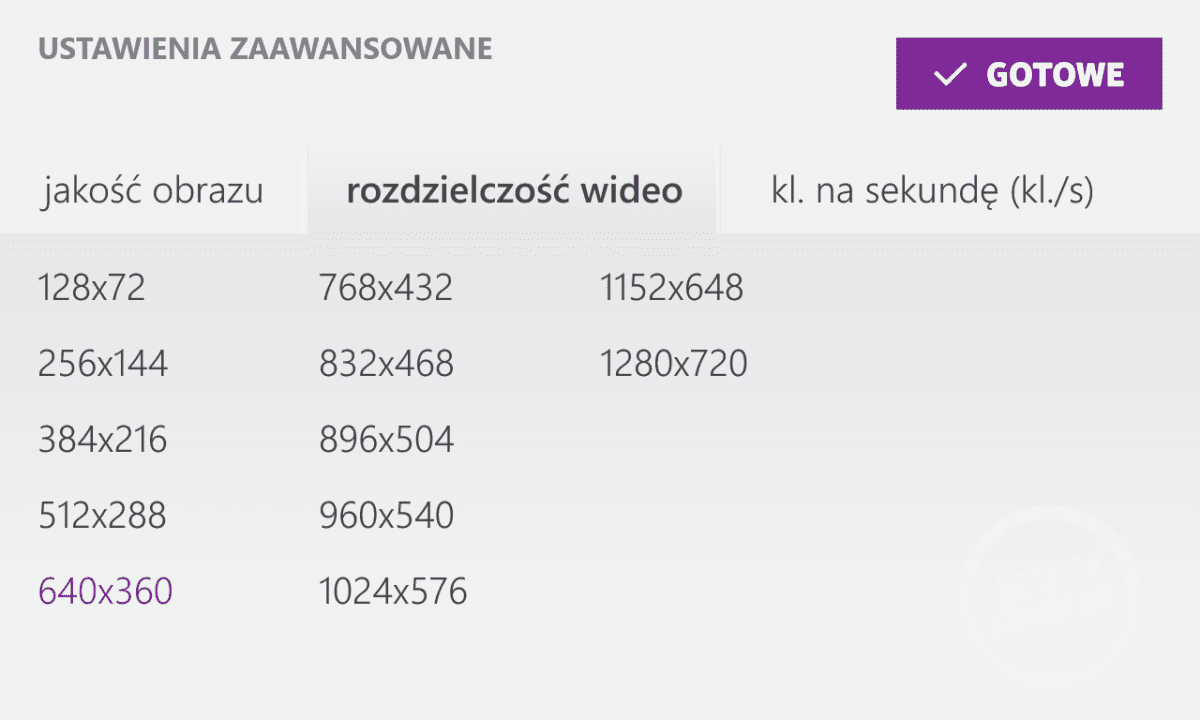Select the 960x540 resolution
The height and width of the screenshot is (720, 1200).
click(386, 516)
